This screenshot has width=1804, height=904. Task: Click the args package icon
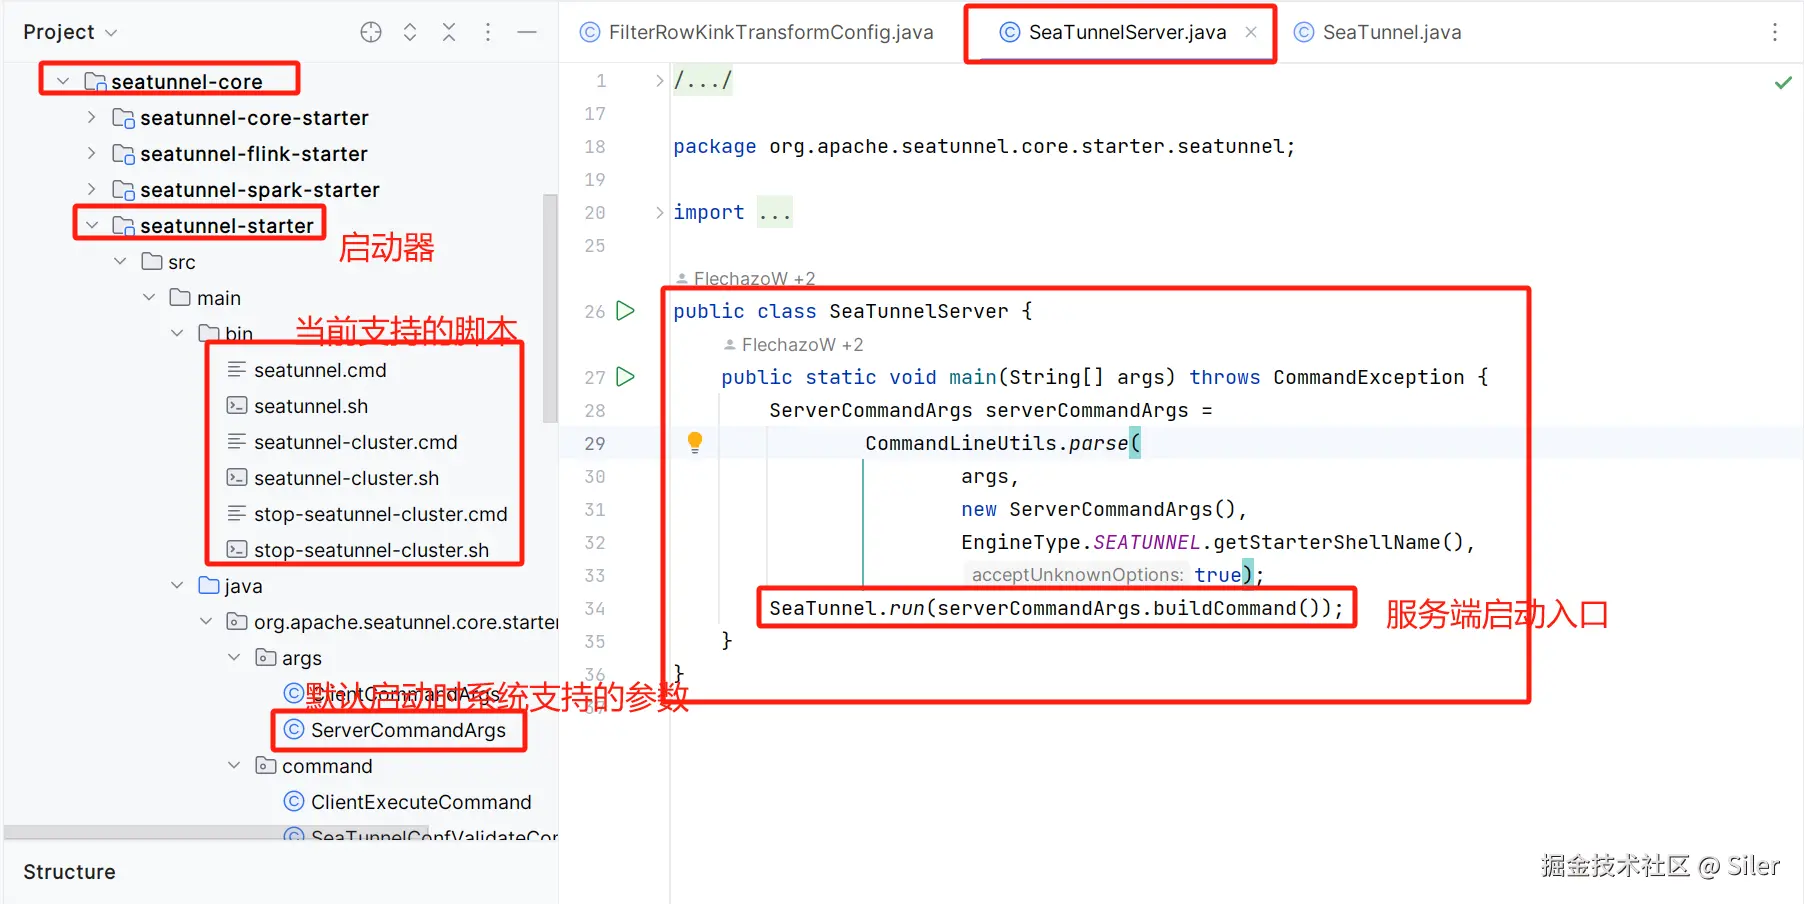point(266,658)
